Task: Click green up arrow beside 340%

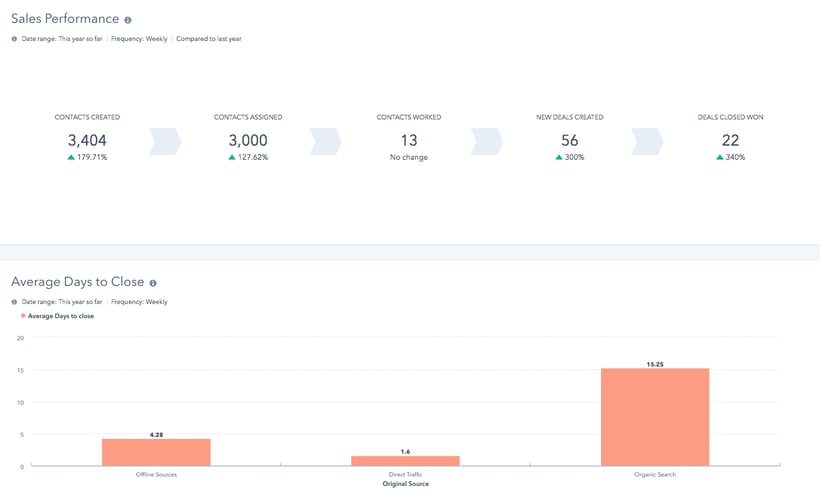Action: pos(720,157)
